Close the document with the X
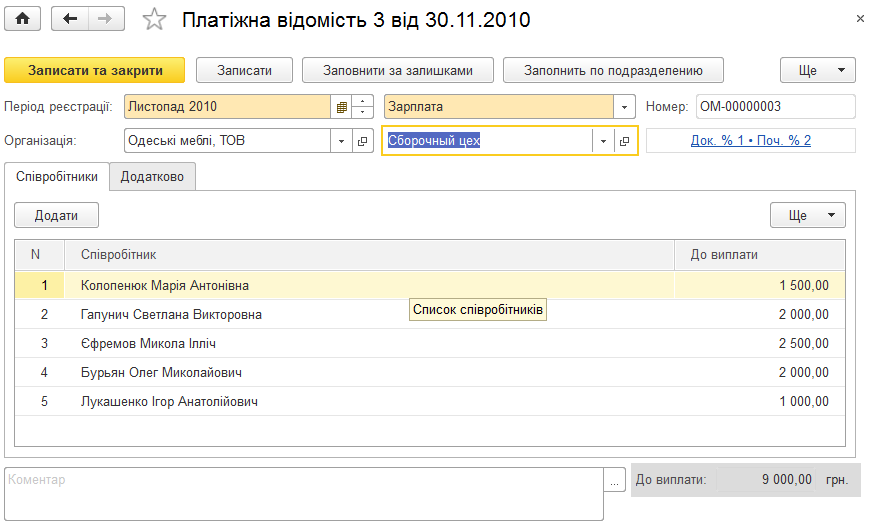The image size is (870, 526). (x=860, y=18)
